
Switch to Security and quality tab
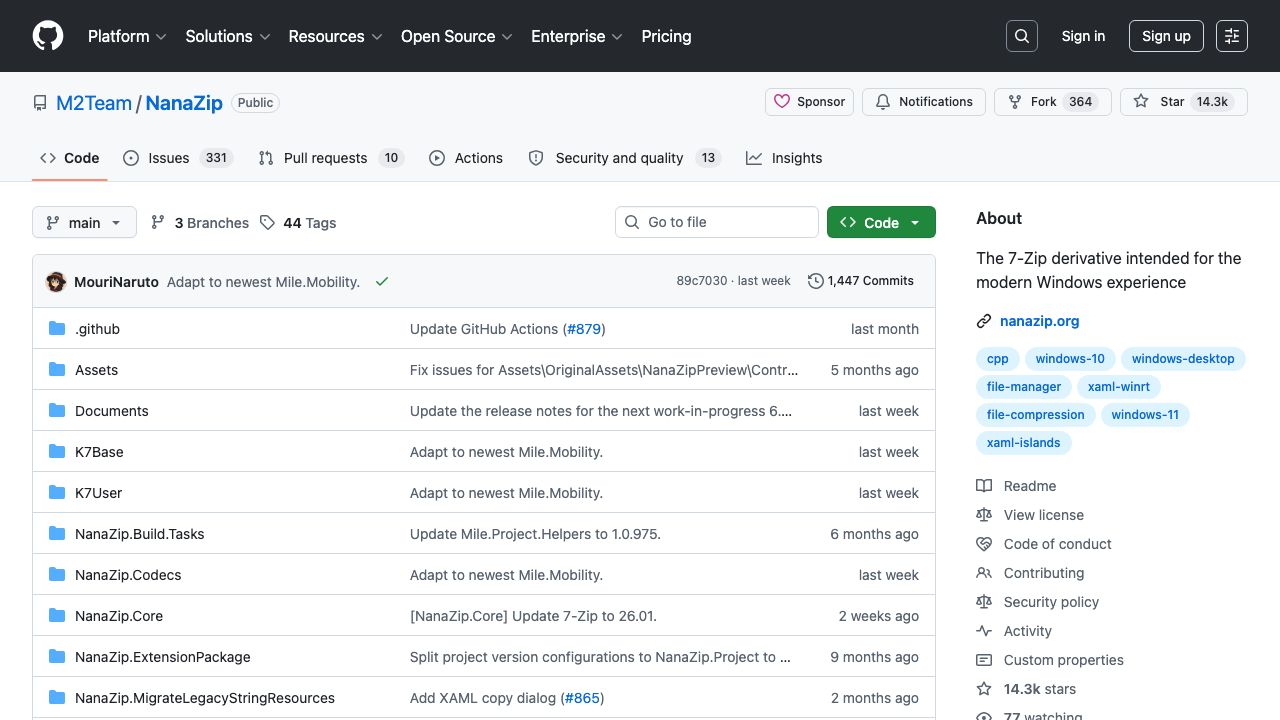pyautogui.click(x=625, y=158)
